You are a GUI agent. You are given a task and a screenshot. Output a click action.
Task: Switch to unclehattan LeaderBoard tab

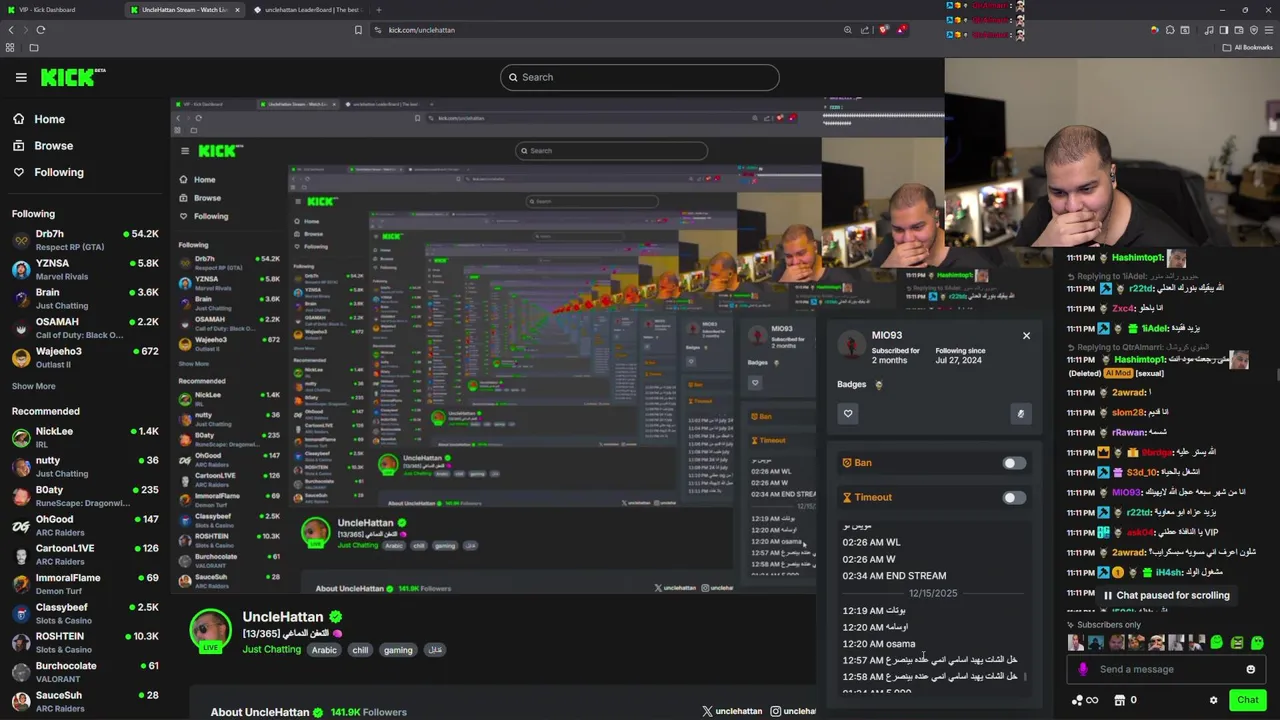(x=306, y=10)
